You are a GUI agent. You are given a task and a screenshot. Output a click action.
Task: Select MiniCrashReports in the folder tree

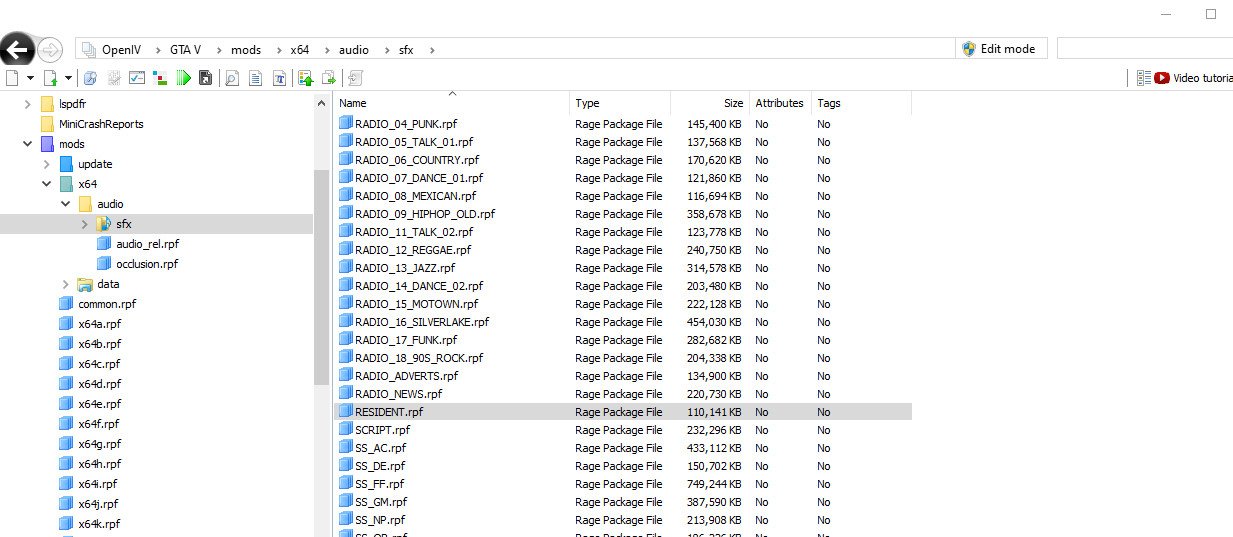pyautogui.click(x=101, y=124)
